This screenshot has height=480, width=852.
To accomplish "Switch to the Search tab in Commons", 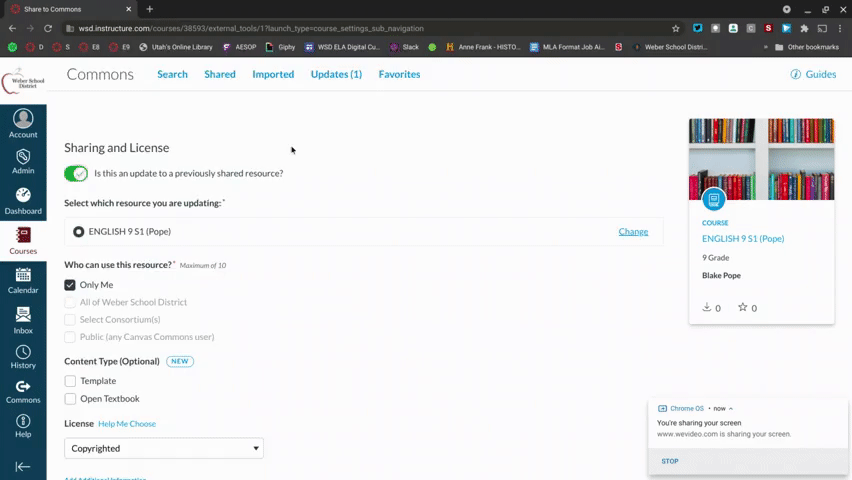I will pos(172,74).
